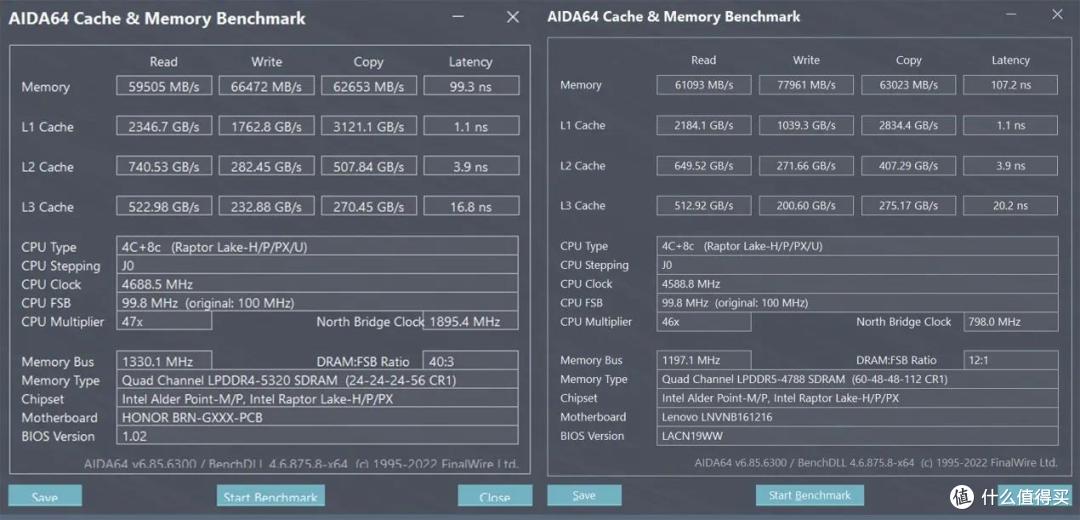This screenshot has height=520, width=1080.
Task: Click Save in the right AIDA64 window
Action: [584, 495]
